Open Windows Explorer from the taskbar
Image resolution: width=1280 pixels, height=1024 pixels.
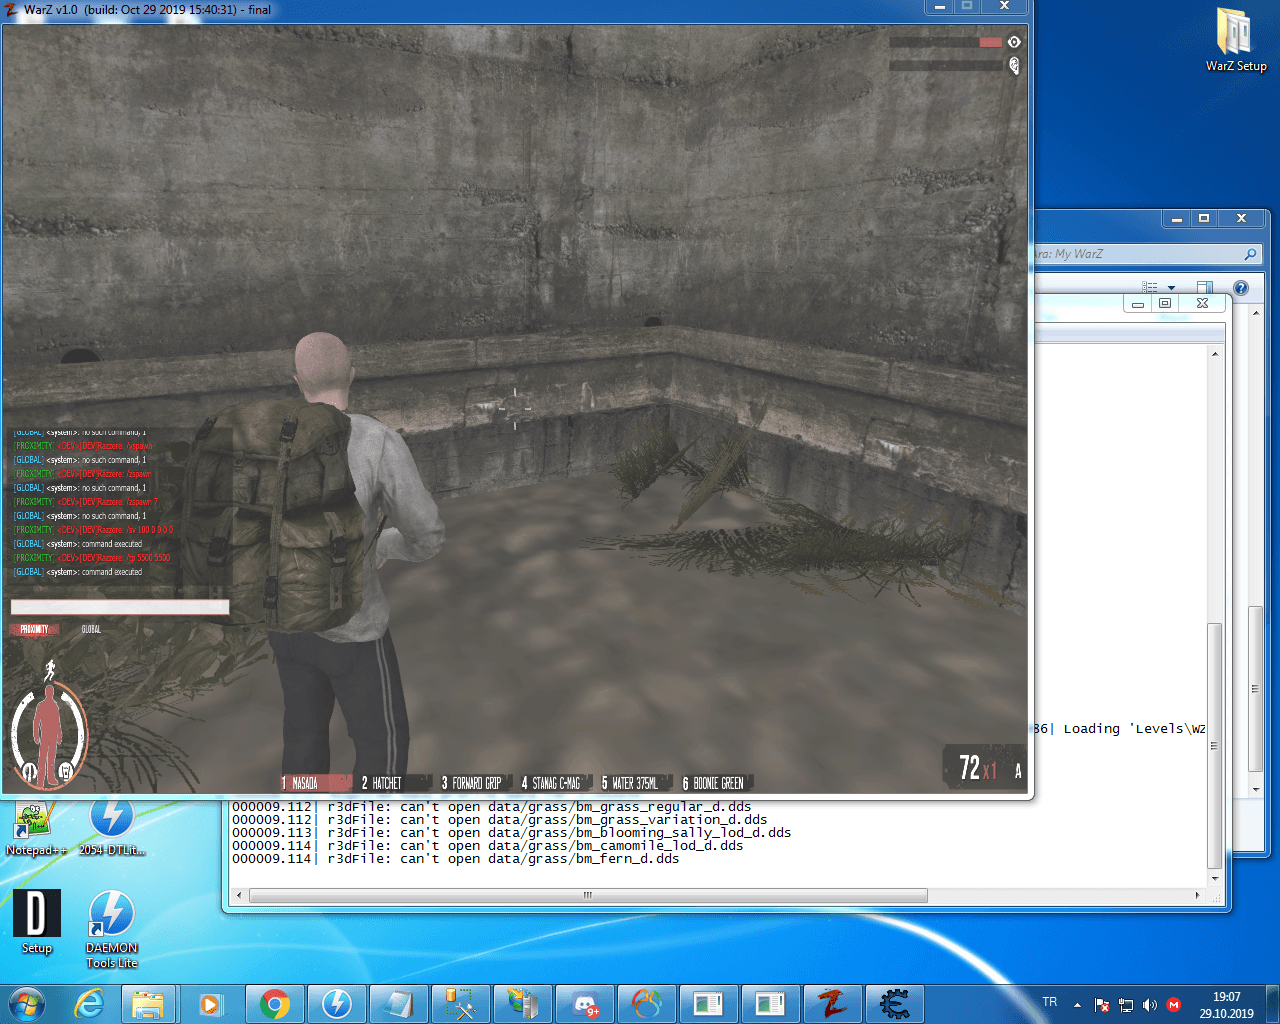[148, 1004]
